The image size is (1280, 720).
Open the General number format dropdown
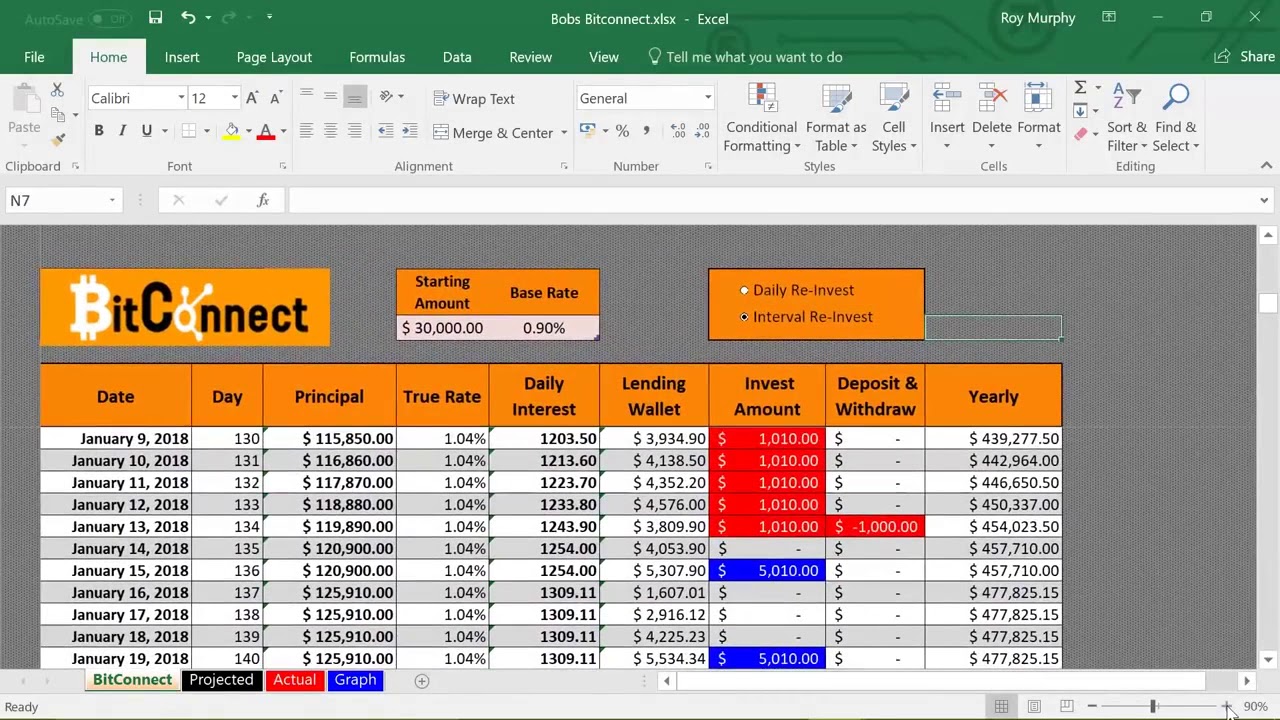707,98
